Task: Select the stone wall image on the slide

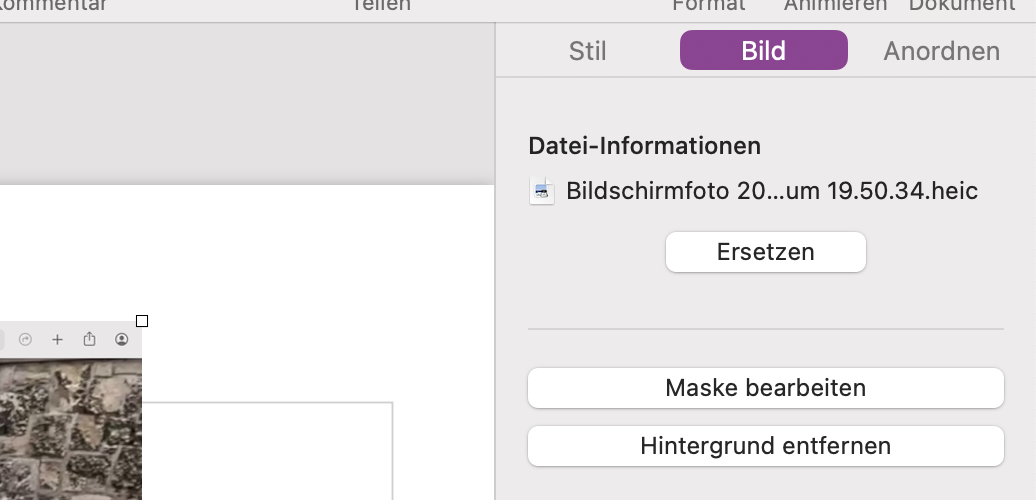Action: [x=70, y=430]
